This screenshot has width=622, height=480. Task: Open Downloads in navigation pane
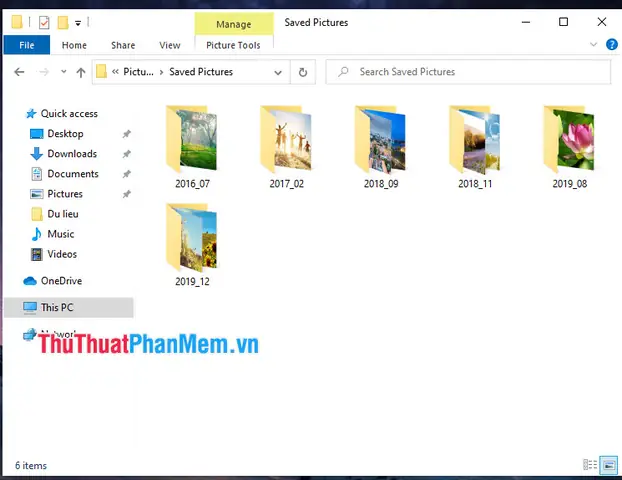click(x=72, y=154)
